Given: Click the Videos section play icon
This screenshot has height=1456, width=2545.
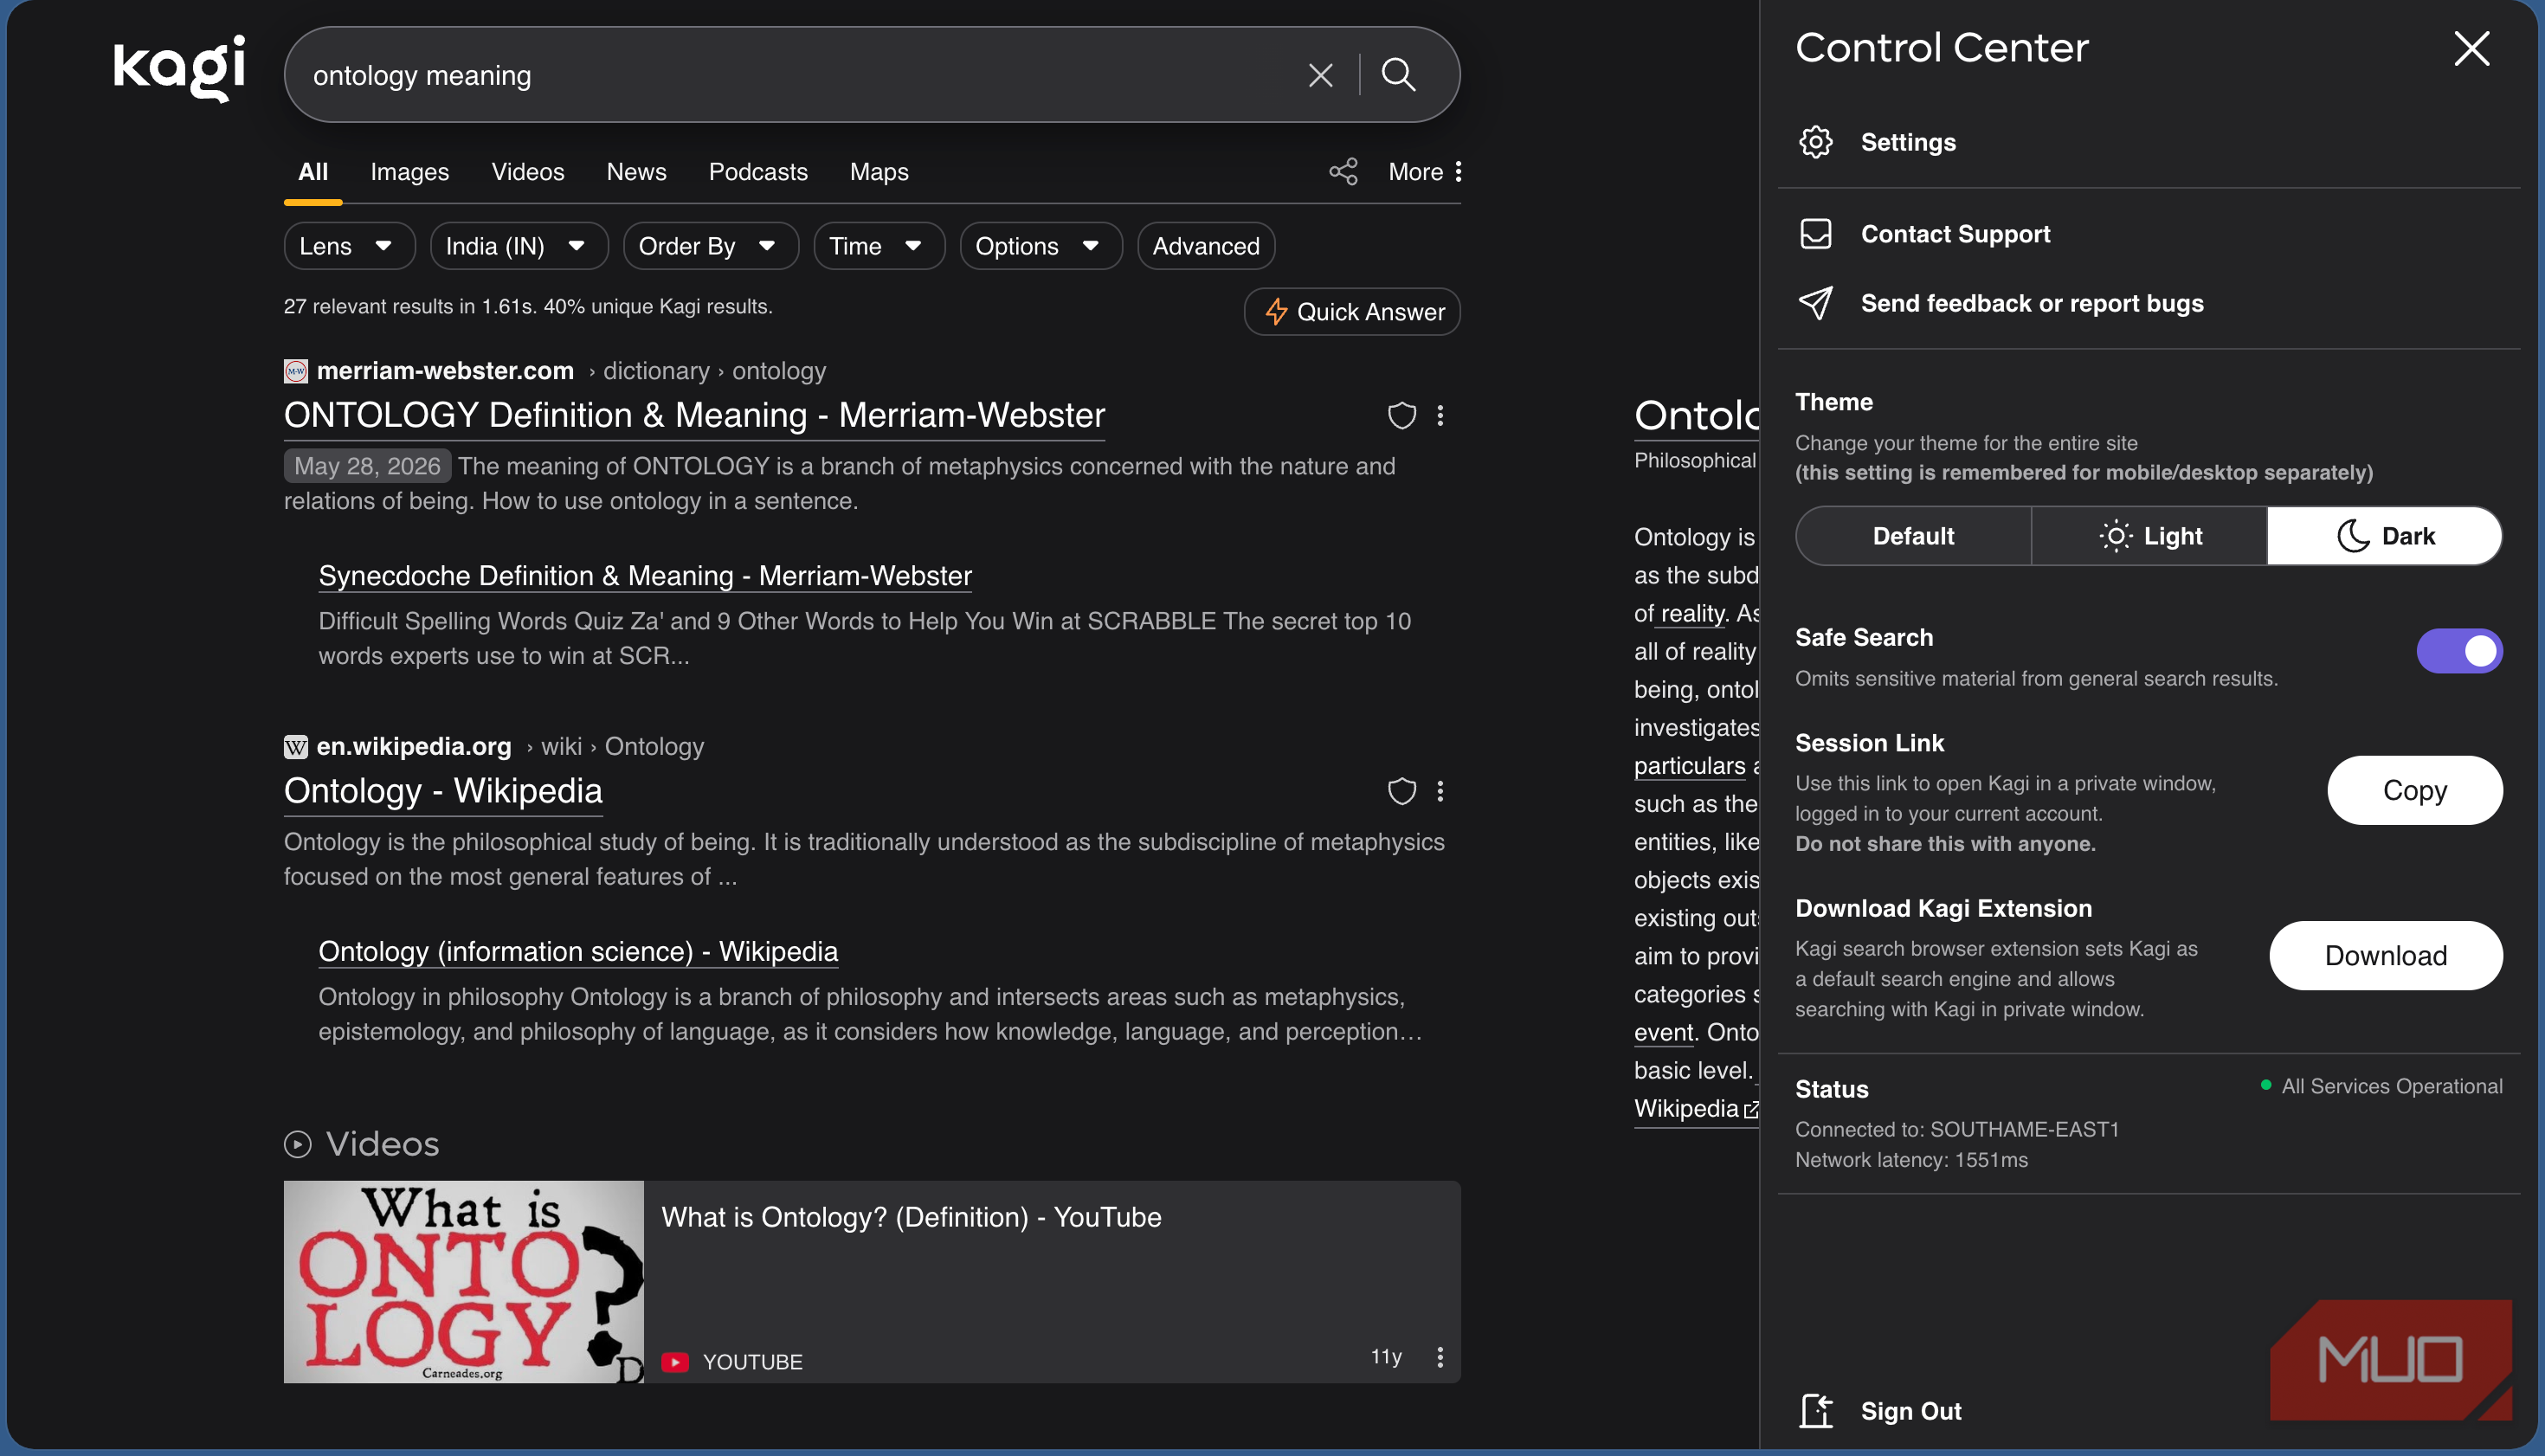Looking at the screenshot, I should [298, 1144].
